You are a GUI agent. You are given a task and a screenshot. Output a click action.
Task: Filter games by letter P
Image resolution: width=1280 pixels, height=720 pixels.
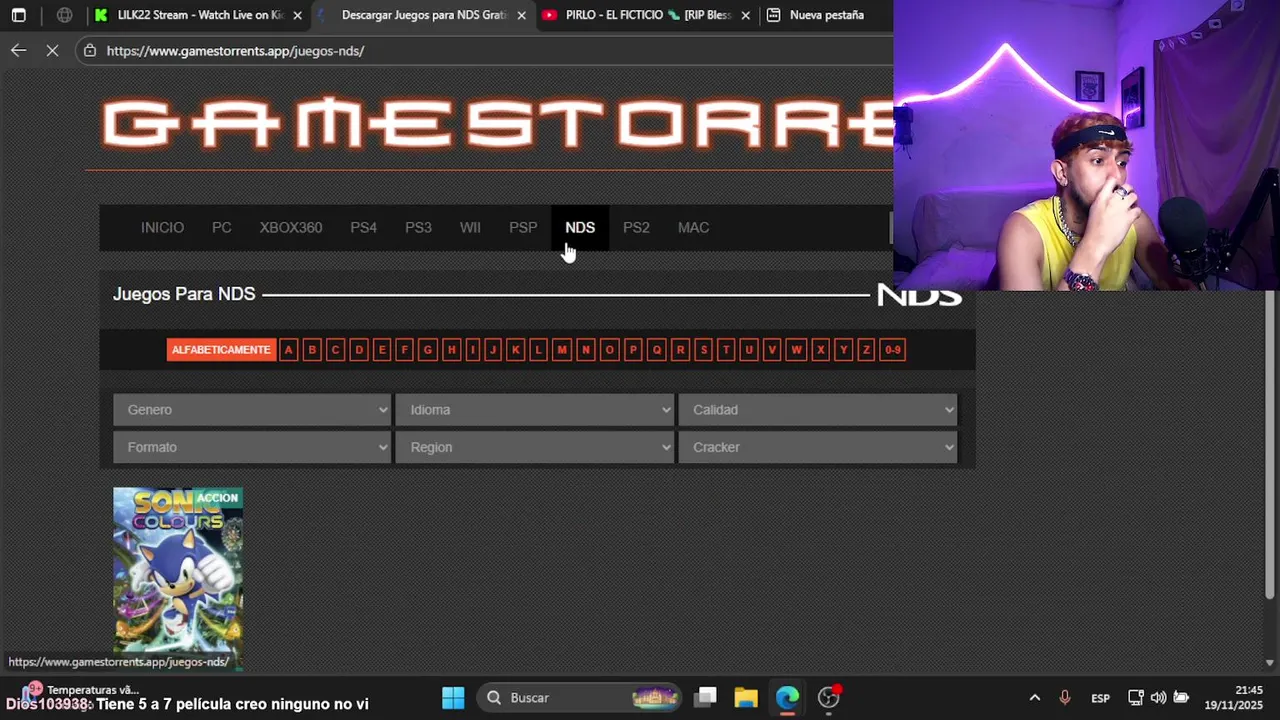(x=633, y=349)
